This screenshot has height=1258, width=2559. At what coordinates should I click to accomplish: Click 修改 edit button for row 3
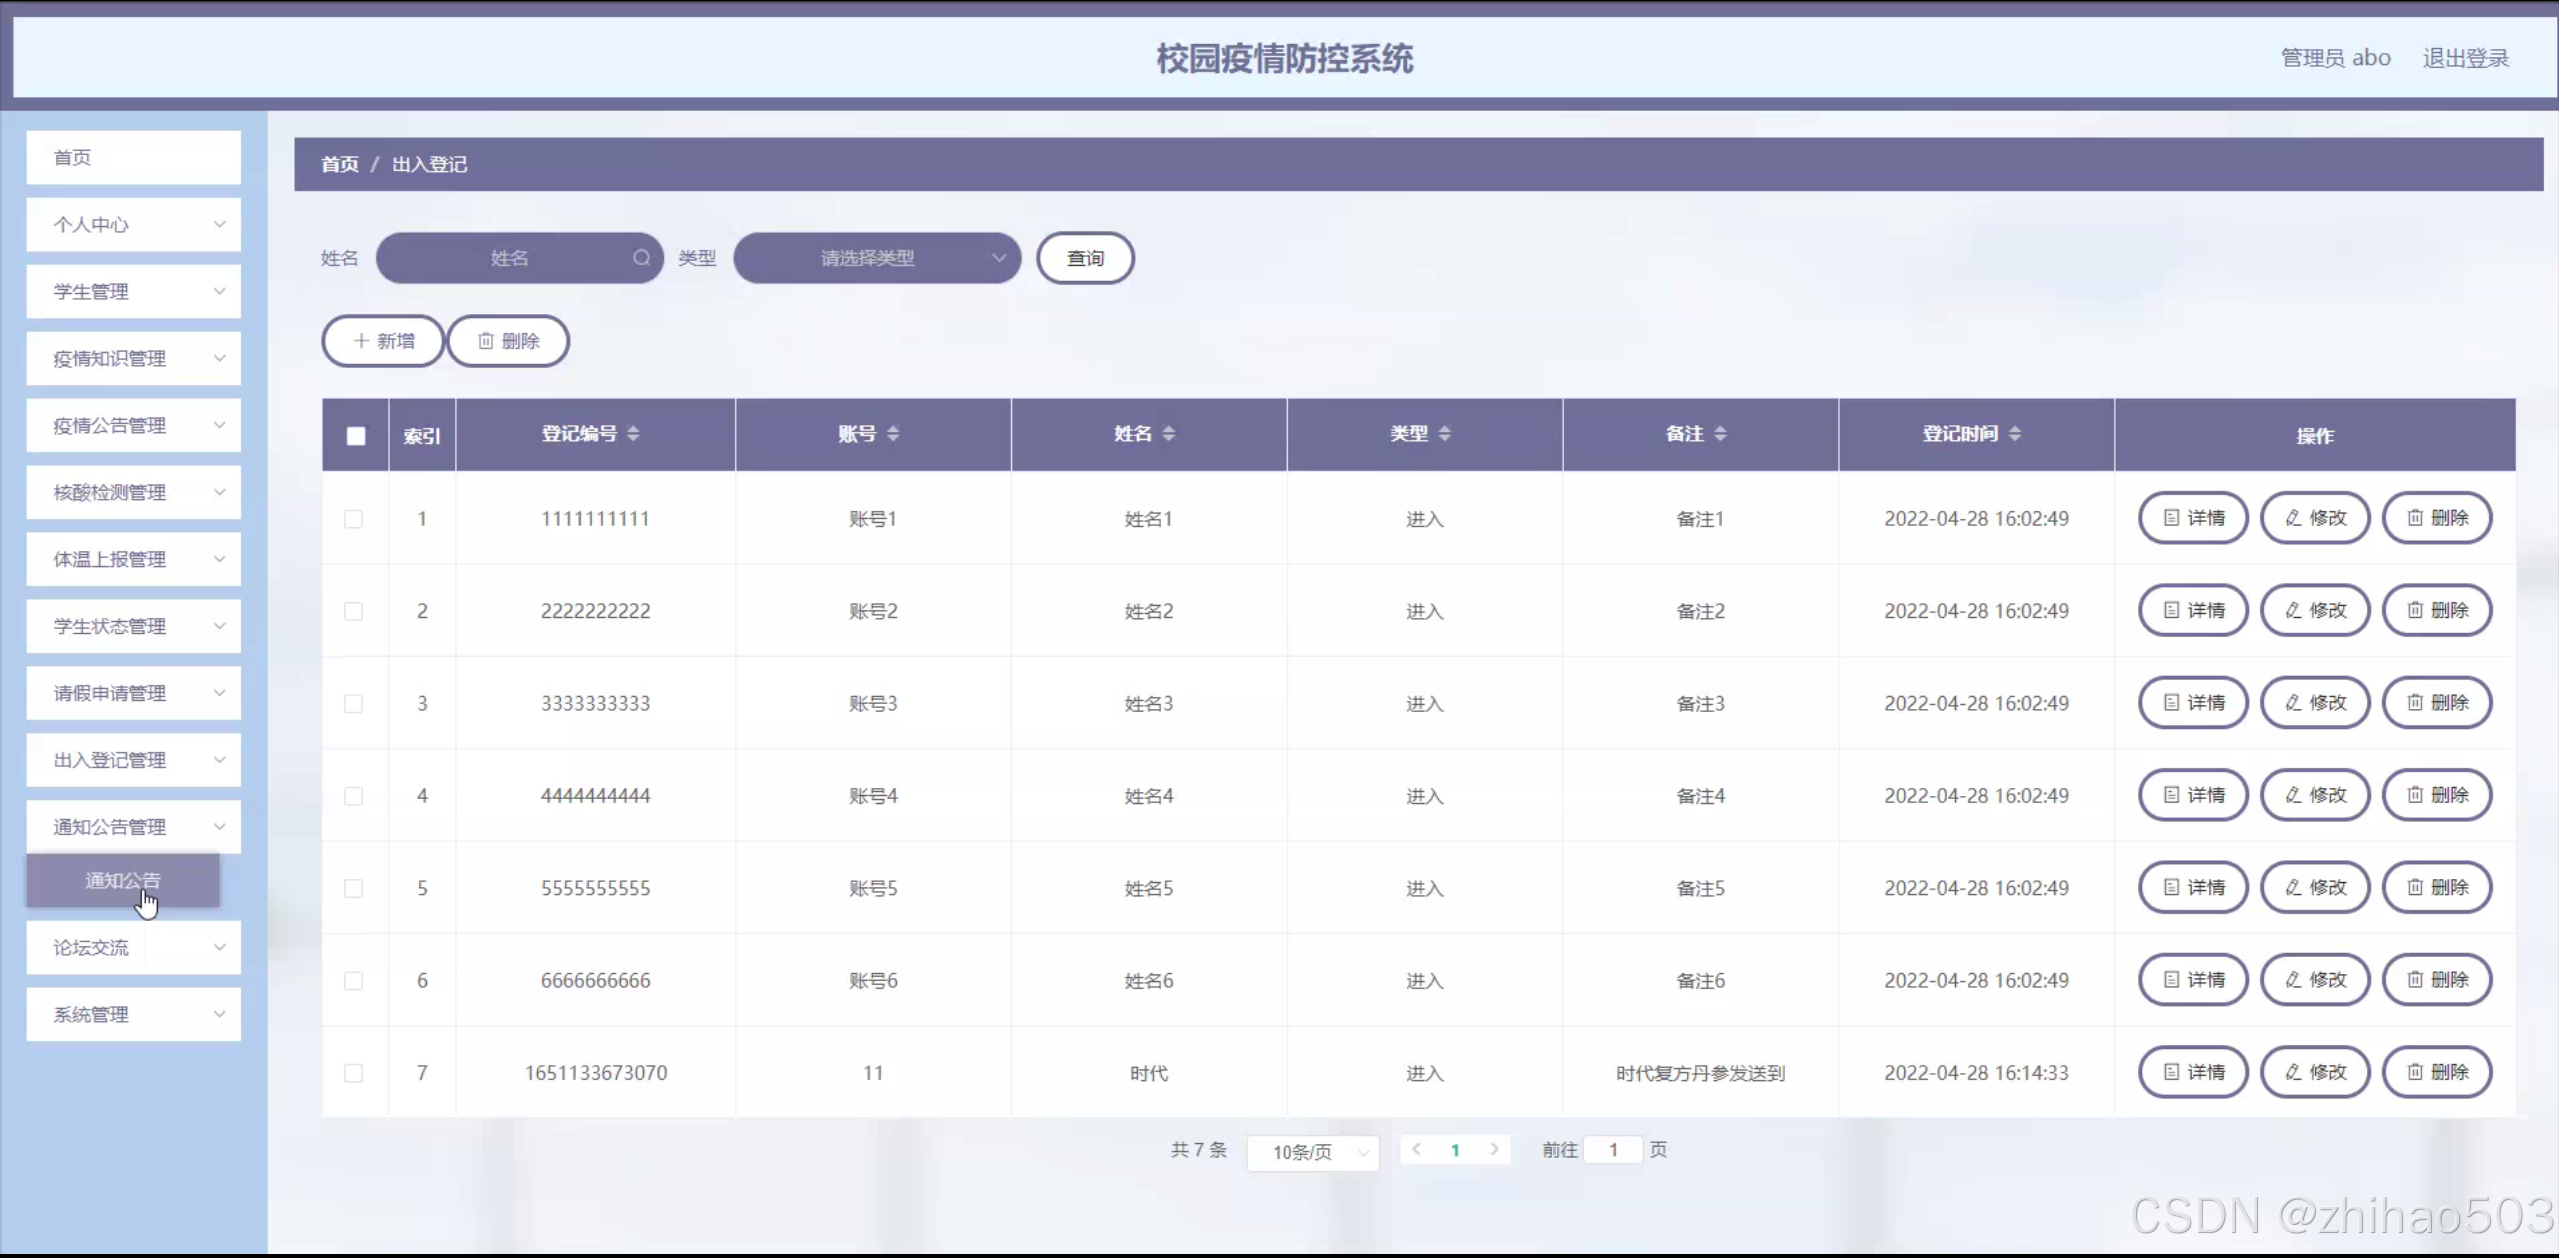click(x=2315, y=703)
